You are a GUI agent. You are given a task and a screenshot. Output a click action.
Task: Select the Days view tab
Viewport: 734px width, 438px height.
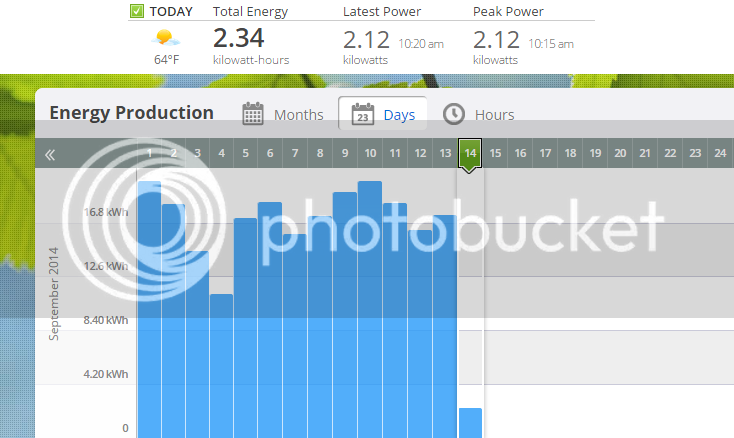(x=383, y=113)
